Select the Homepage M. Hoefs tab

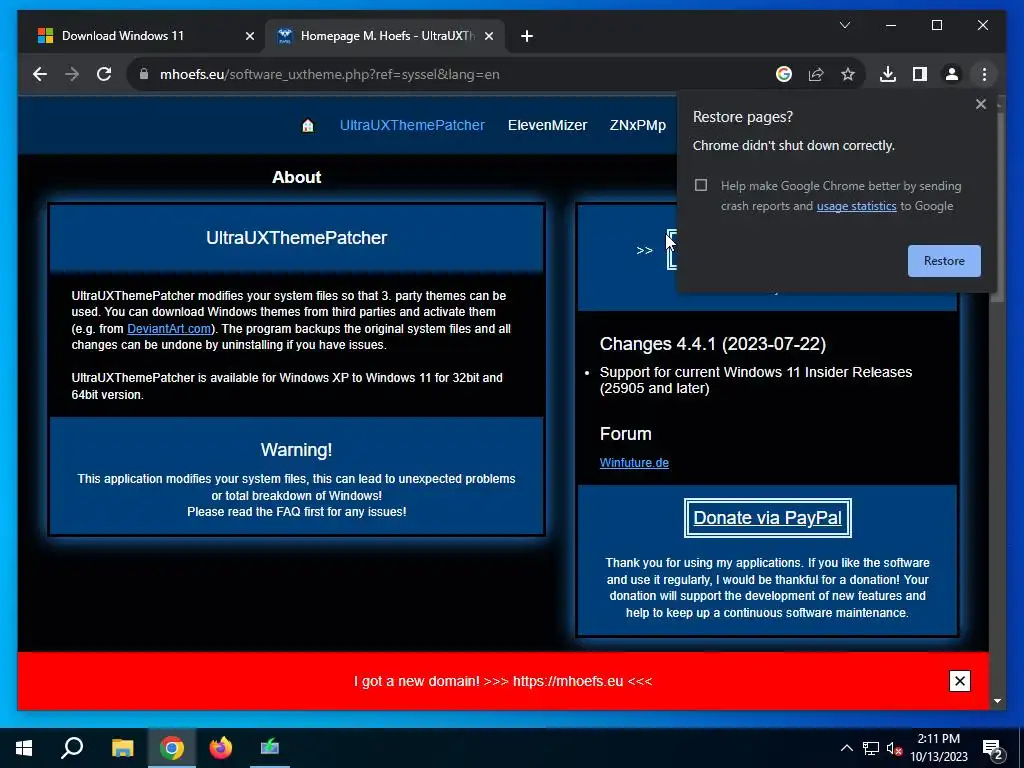pyautogui.click(x=385, y=36)
